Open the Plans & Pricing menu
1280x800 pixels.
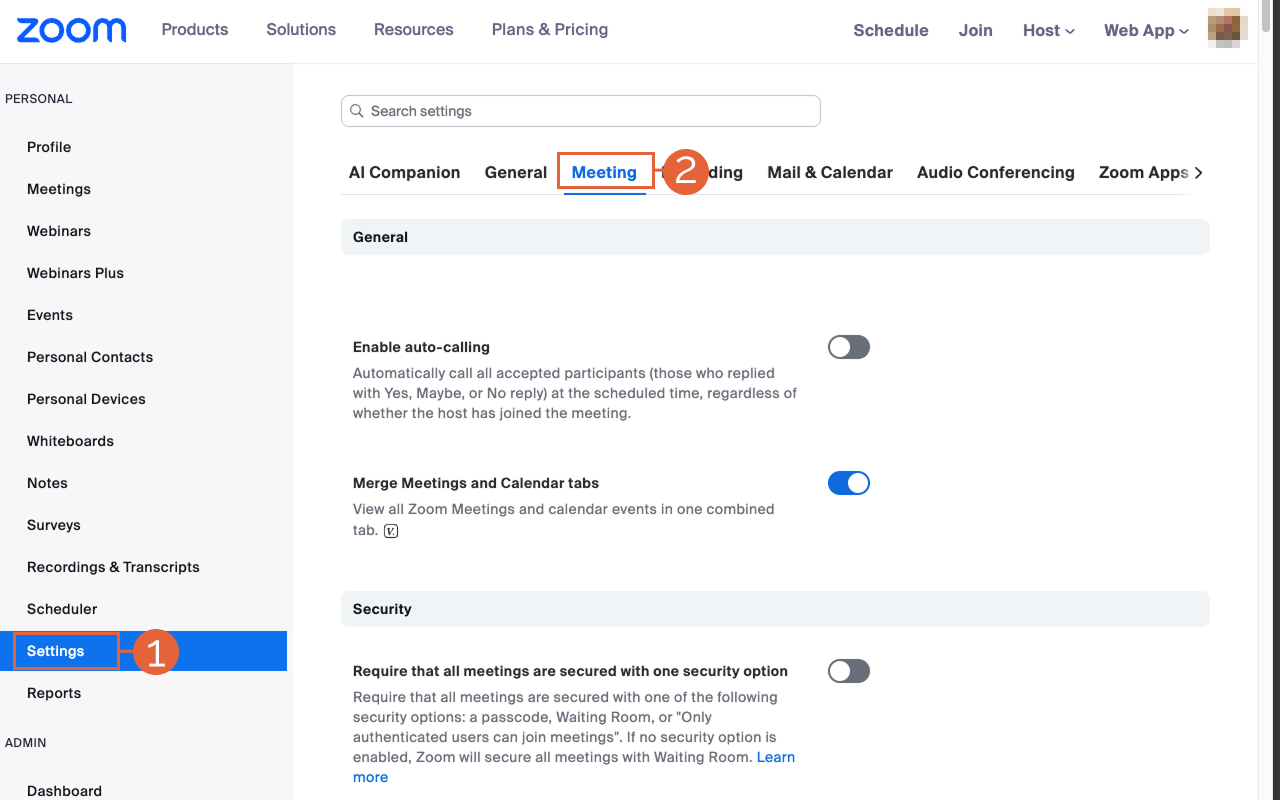549,30
